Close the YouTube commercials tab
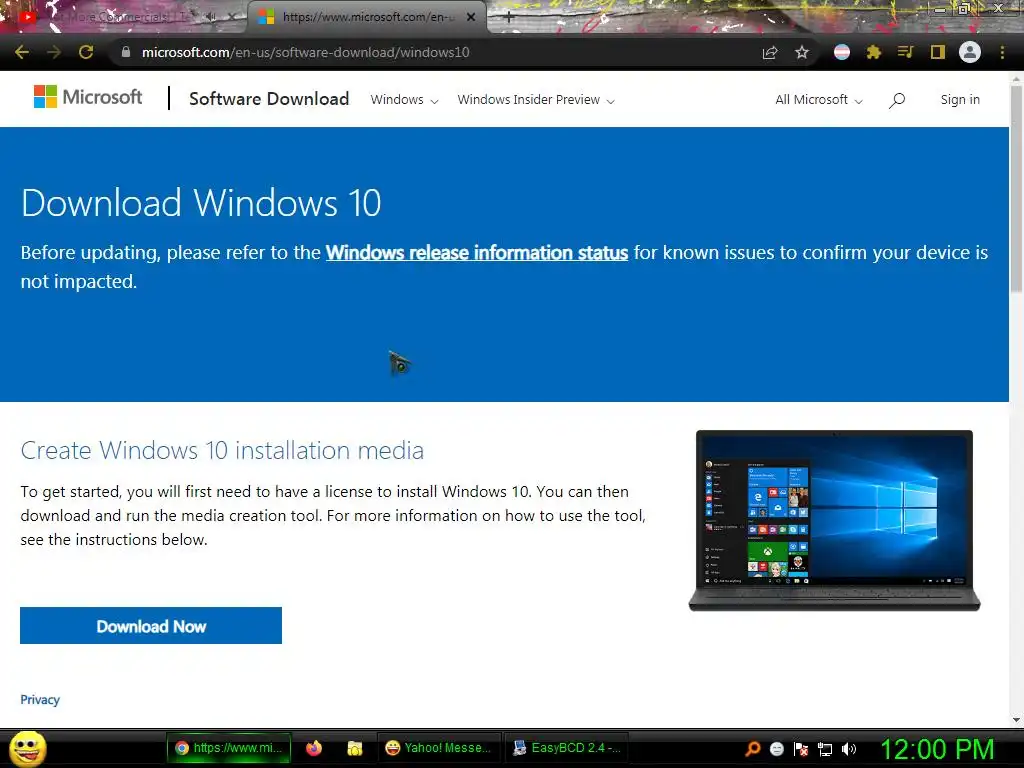Viewport: 1024px width, 768px height. [x=231, y=17]
